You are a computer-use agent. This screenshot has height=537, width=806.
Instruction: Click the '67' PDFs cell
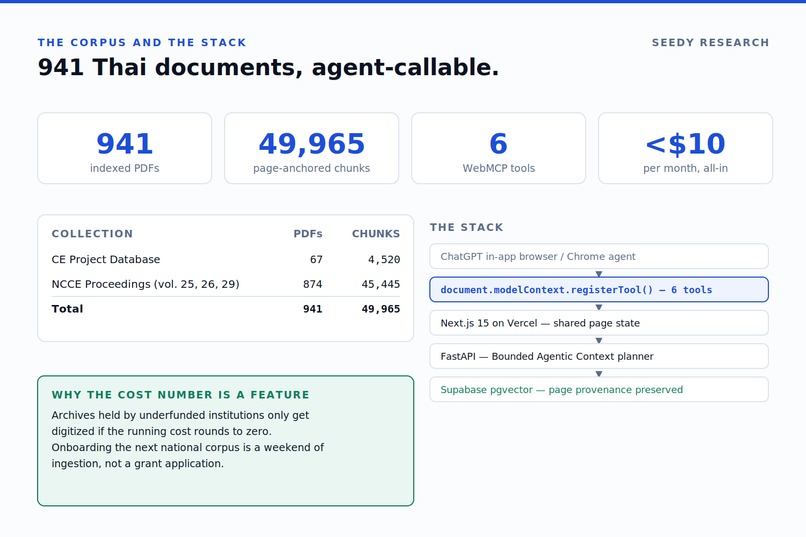coord(316,260)
